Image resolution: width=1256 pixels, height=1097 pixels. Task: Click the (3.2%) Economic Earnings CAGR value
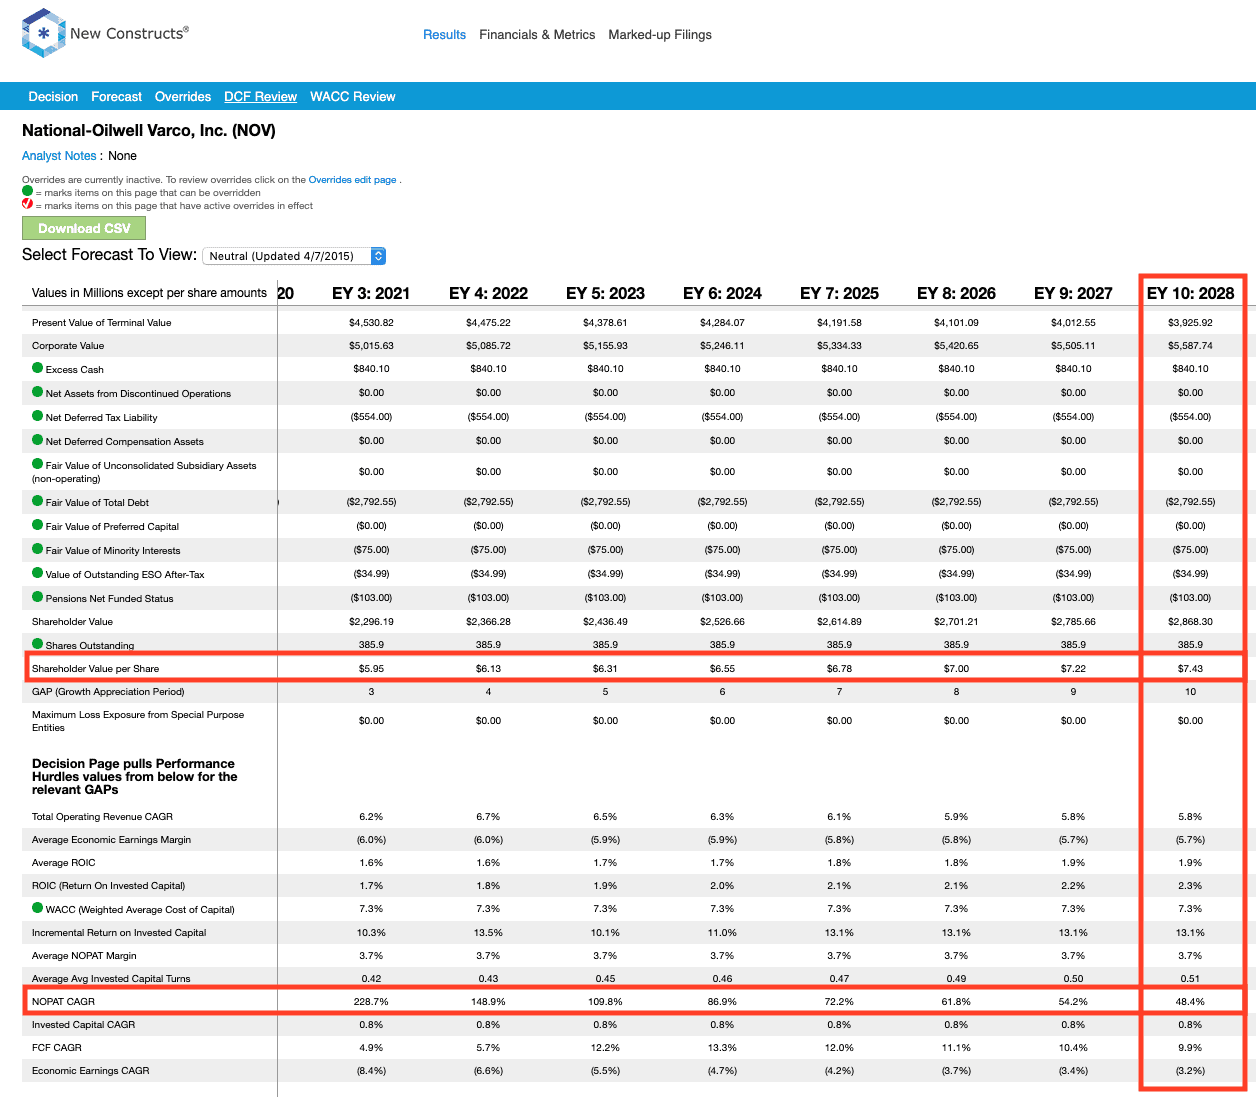pos(1190,1070)
